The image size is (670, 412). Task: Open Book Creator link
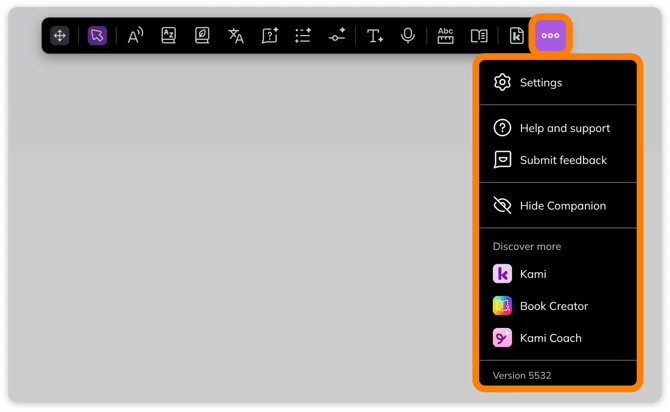click(x=558, y=306)
